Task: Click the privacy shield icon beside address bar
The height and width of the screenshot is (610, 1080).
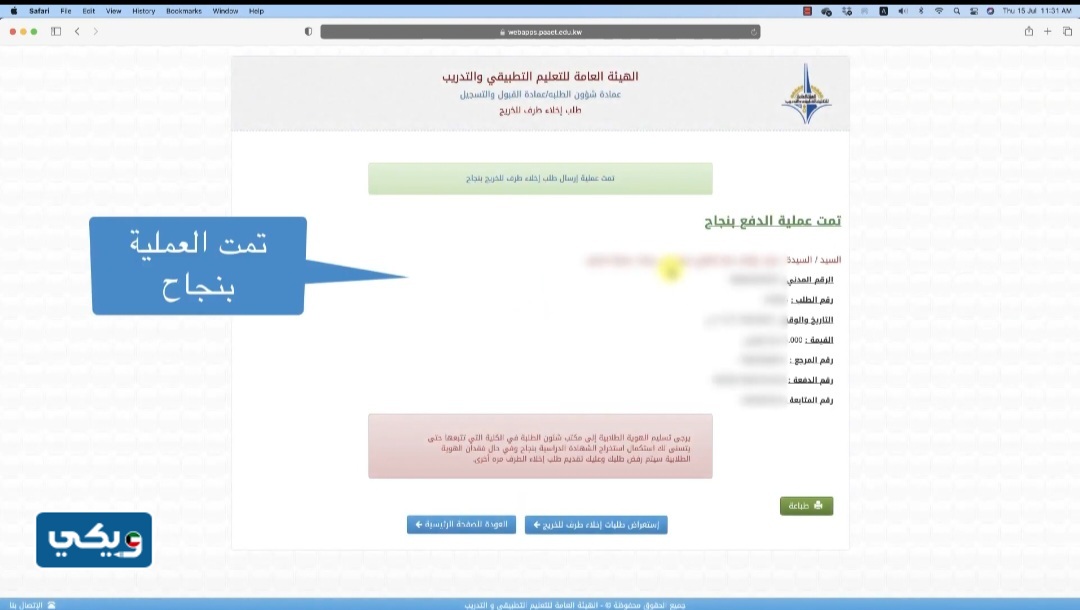Action: click(308, 32)
